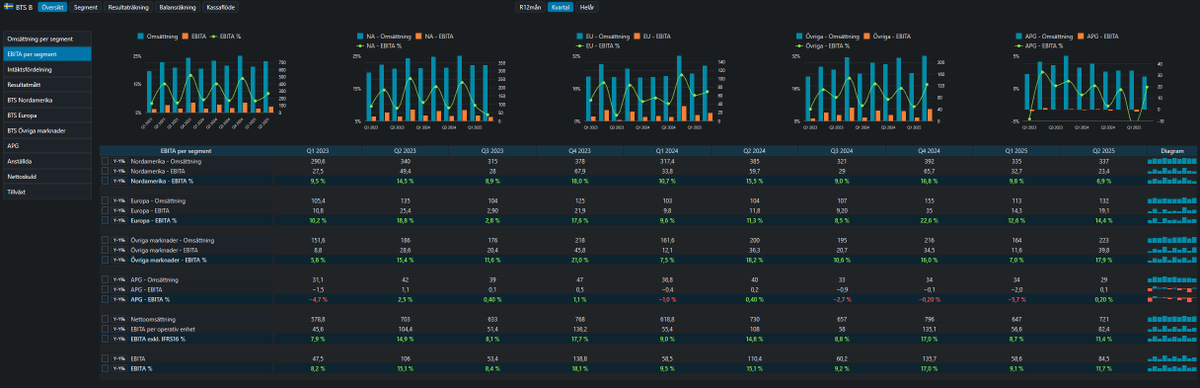
Task: Open the Balansräkning tab
Action: [178, 6]
